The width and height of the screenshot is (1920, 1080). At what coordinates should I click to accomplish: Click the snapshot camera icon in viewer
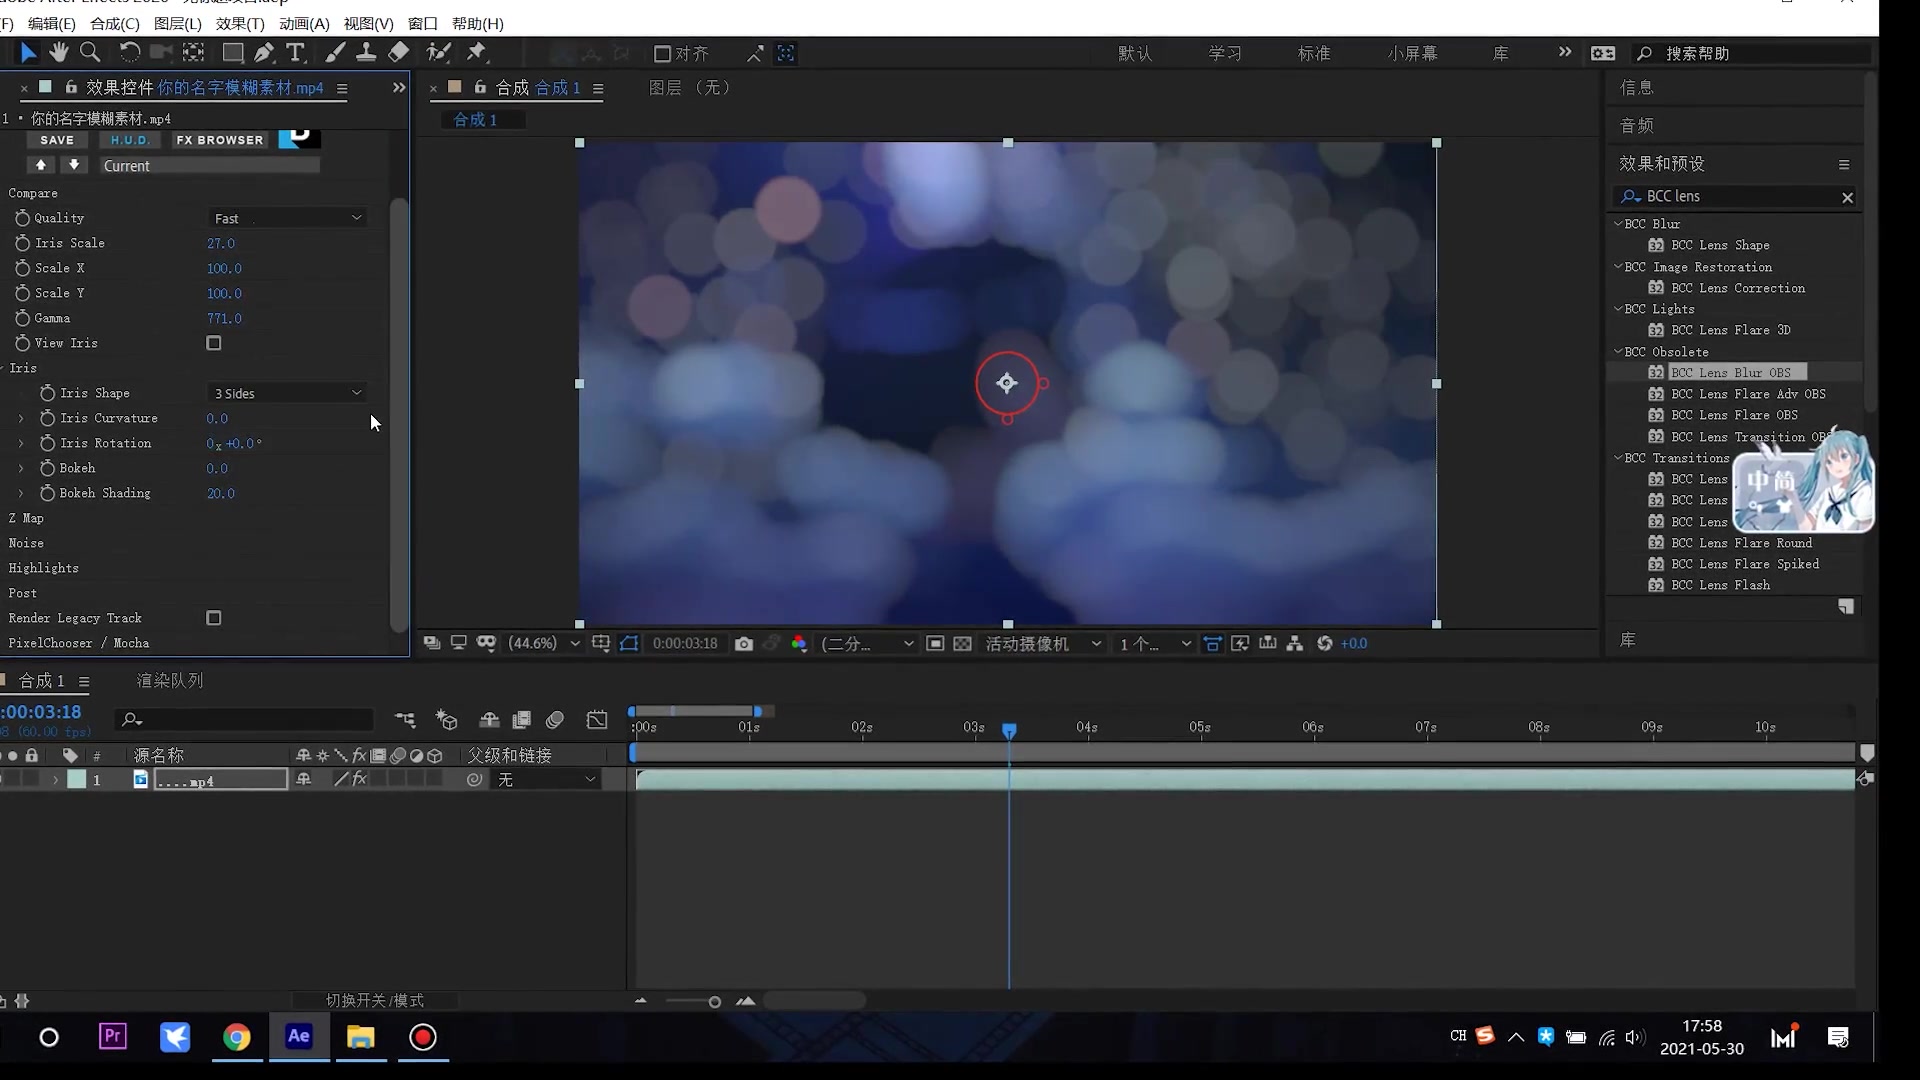point(744,644)
